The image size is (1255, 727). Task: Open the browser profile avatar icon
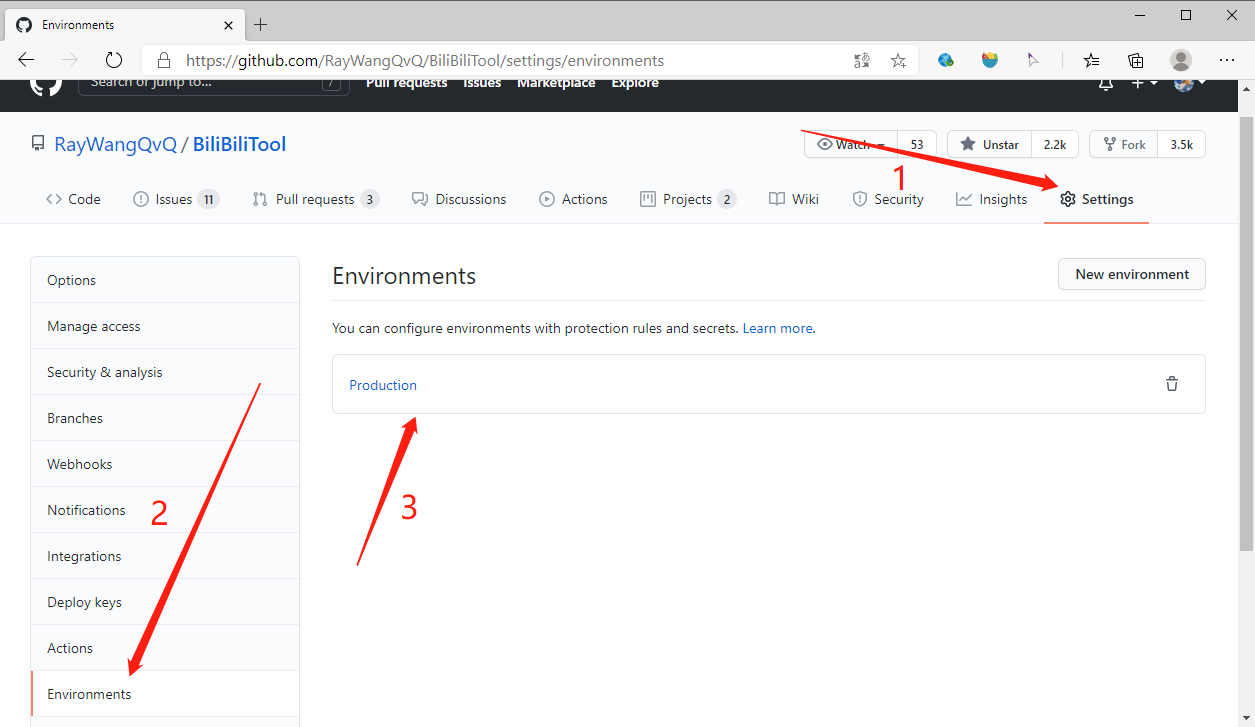tap(1181, 60)
